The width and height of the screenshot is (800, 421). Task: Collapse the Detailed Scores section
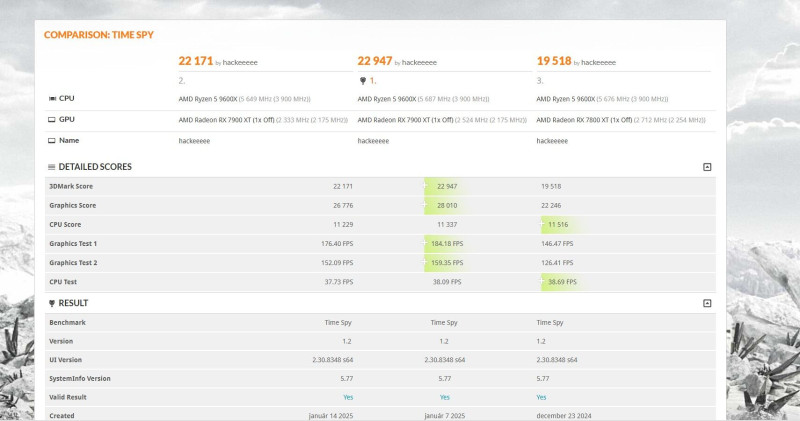(707, 167)
